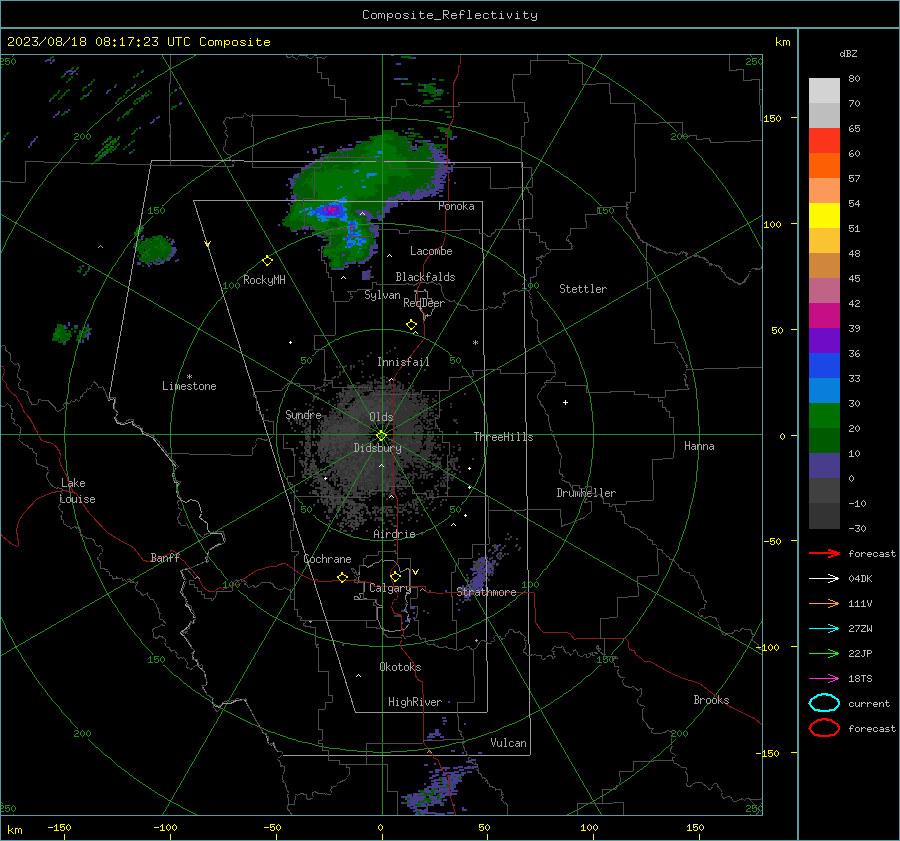Click the Okotoks town label
The height and width of the screenshot is (841, 900).
[400, 666]
